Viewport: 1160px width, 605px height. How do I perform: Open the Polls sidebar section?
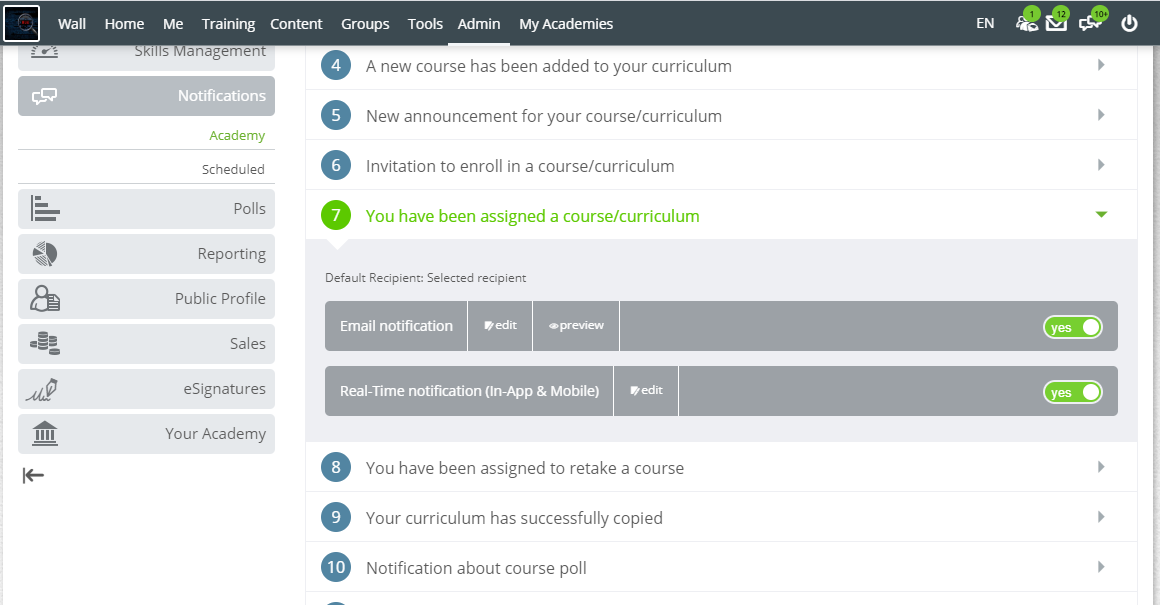pyautogui.click(x=146, y=209)
